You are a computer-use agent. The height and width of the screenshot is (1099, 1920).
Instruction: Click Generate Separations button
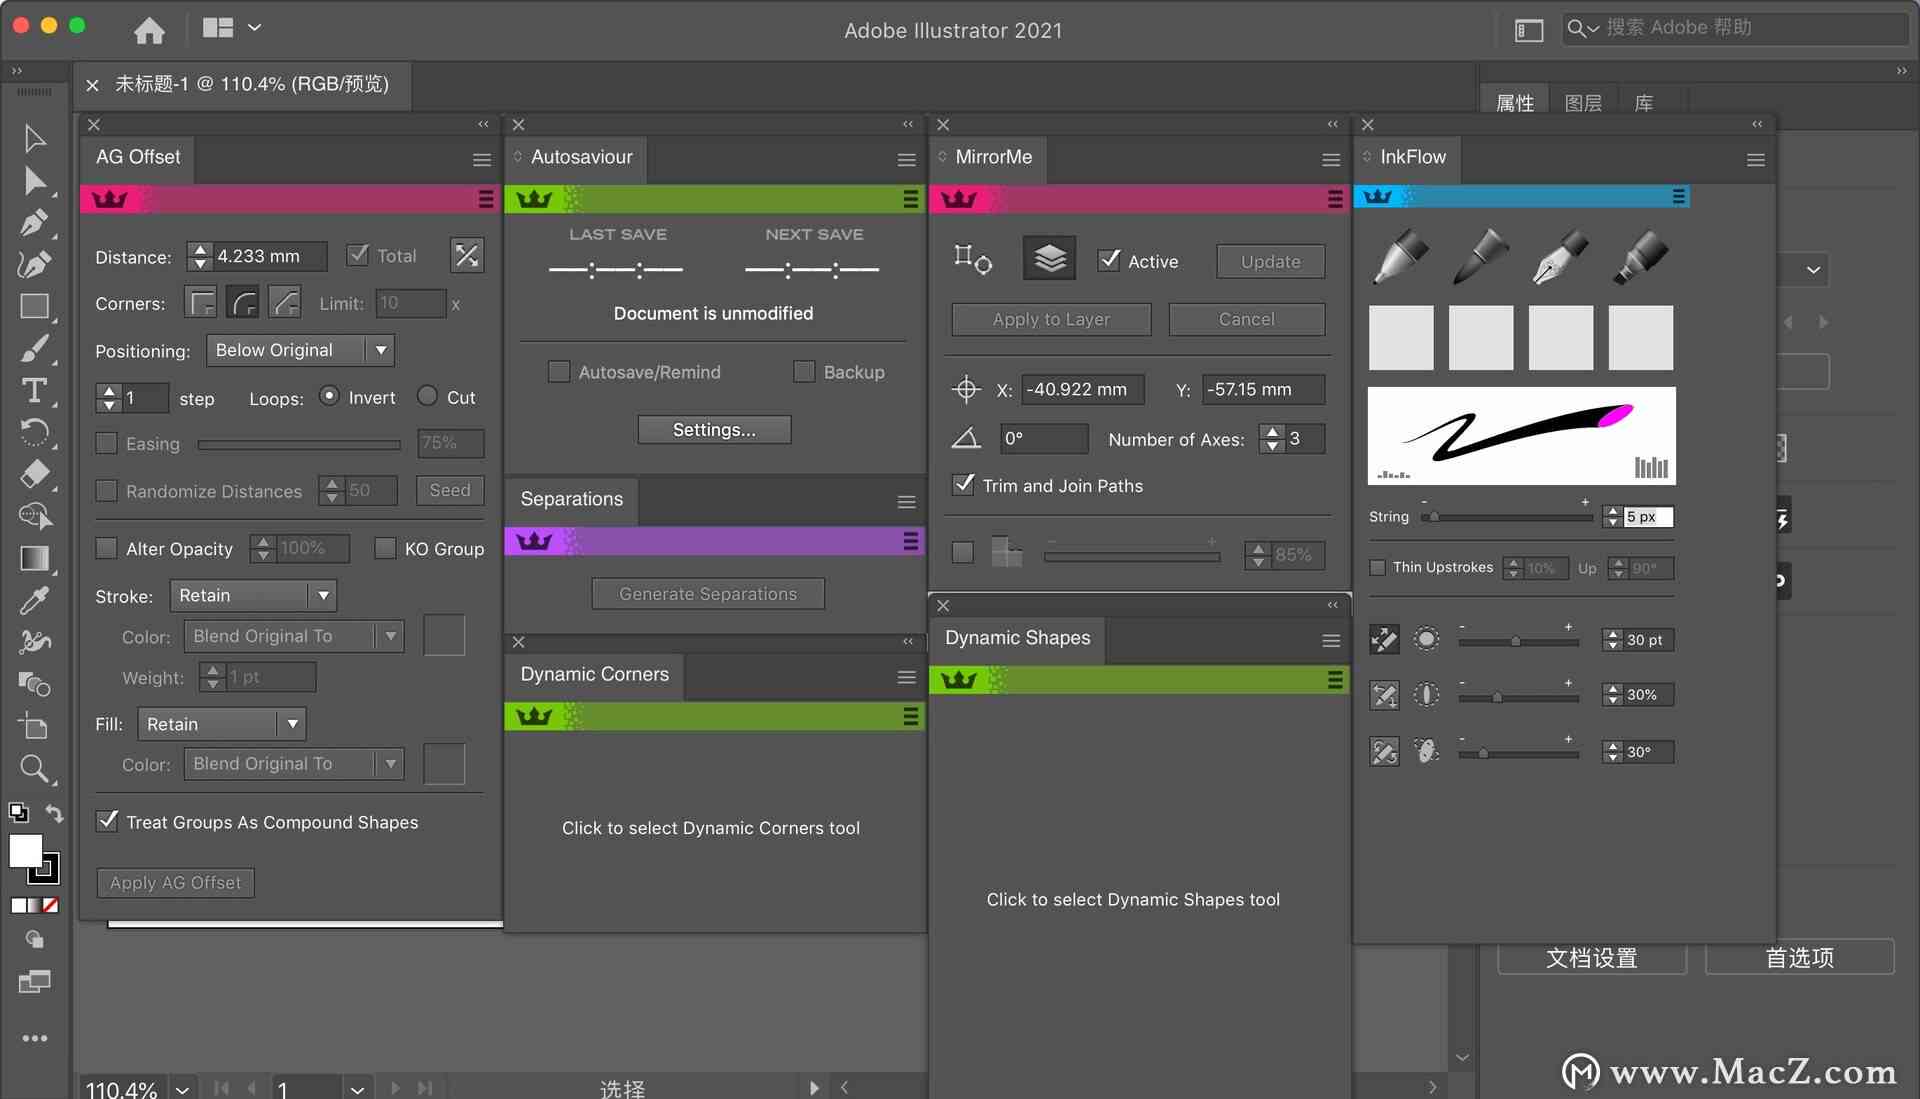tap(708, 594)
